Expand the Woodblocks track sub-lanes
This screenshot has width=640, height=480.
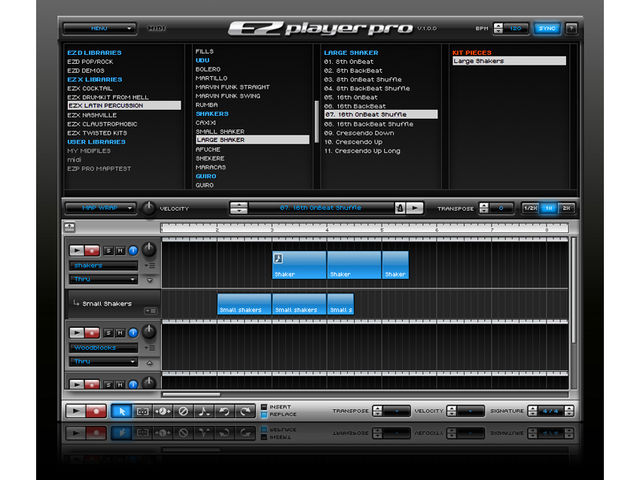149,362
